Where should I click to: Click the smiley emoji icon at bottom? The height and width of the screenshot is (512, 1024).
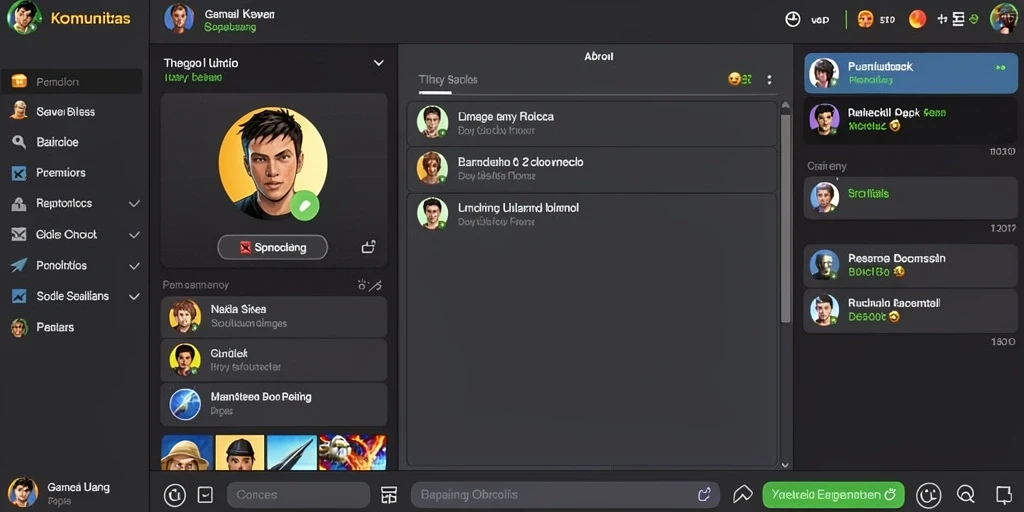click(928, 494)
